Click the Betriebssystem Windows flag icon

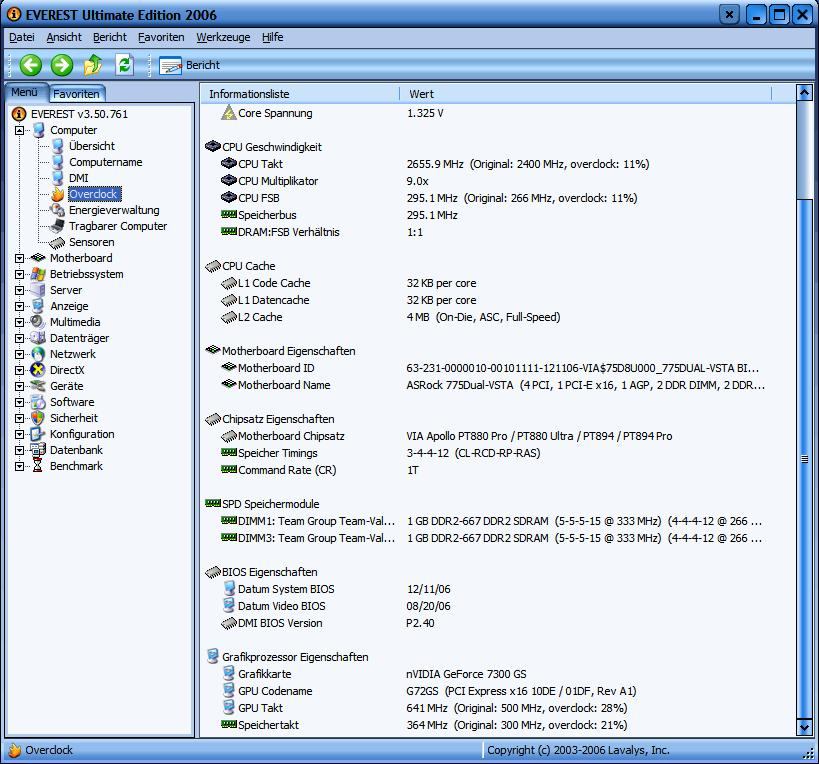pos(38,274)
